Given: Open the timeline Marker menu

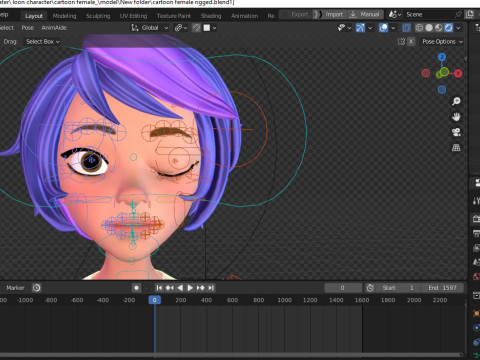Looking at the screenshot, I should pyautogui.click(x=15, y=288).
